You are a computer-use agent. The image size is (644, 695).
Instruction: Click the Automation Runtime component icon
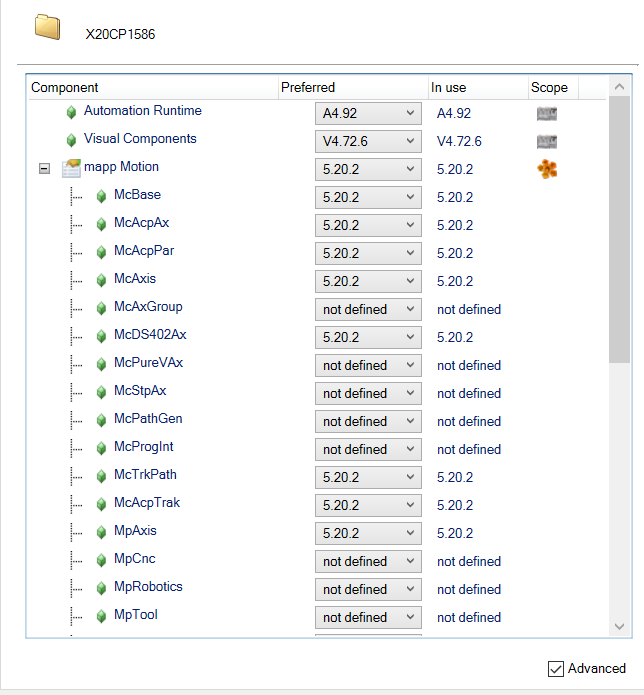pyautogui.click(x=71, y=113)
